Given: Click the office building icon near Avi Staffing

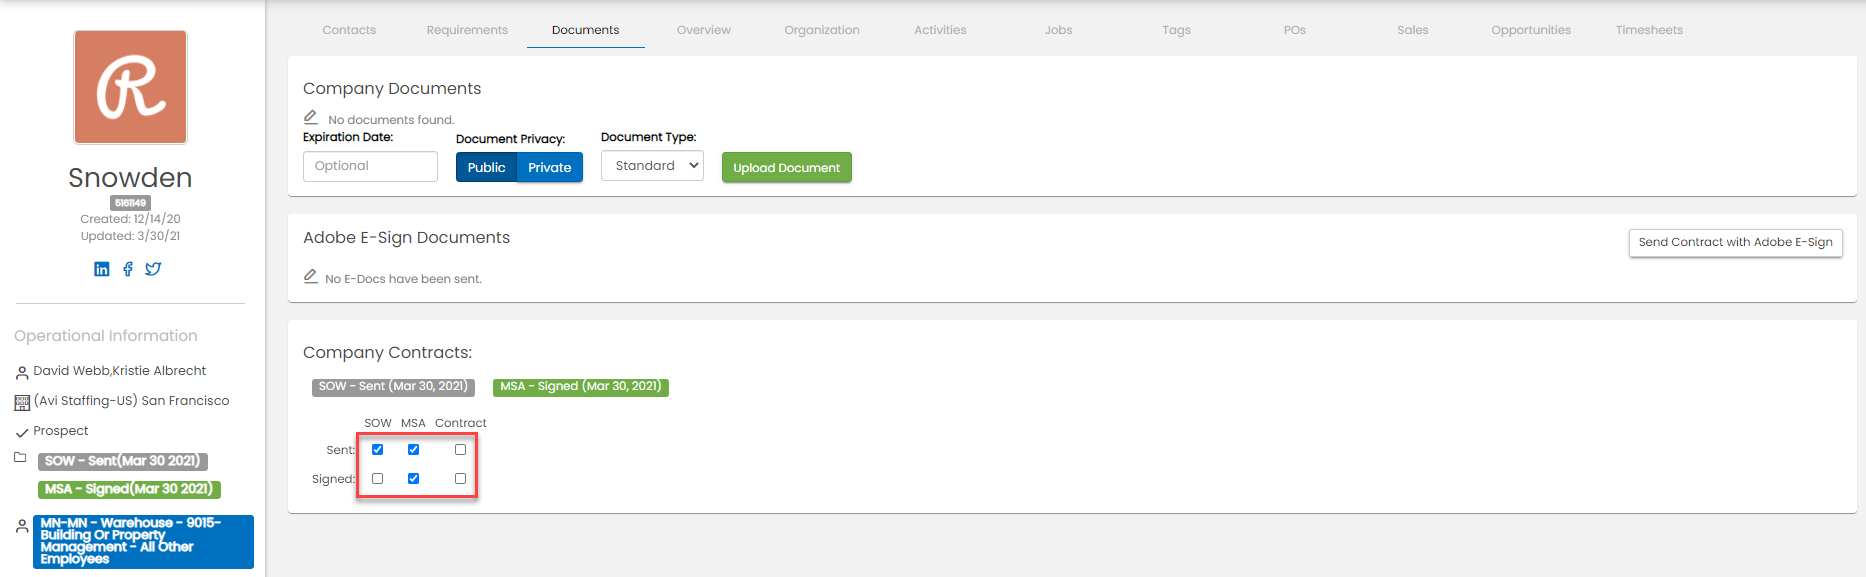Looking at the screenshot, I should point(22,402).
